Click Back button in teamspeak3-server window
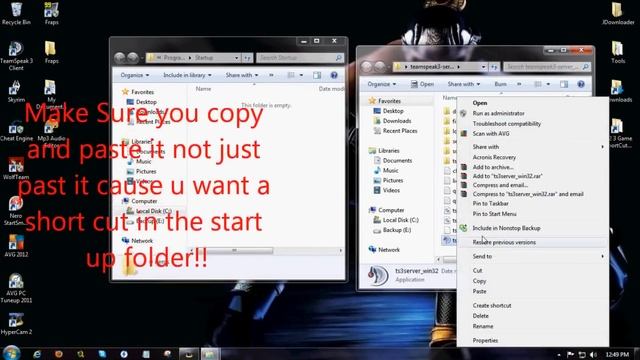 pyautogui.click(x=367, y=67)
